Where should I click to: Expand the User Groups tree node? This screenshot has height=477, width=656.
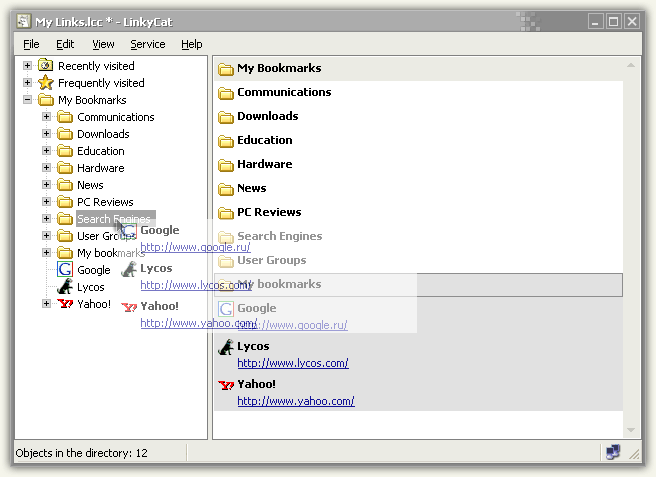click(x=46, y=236)
